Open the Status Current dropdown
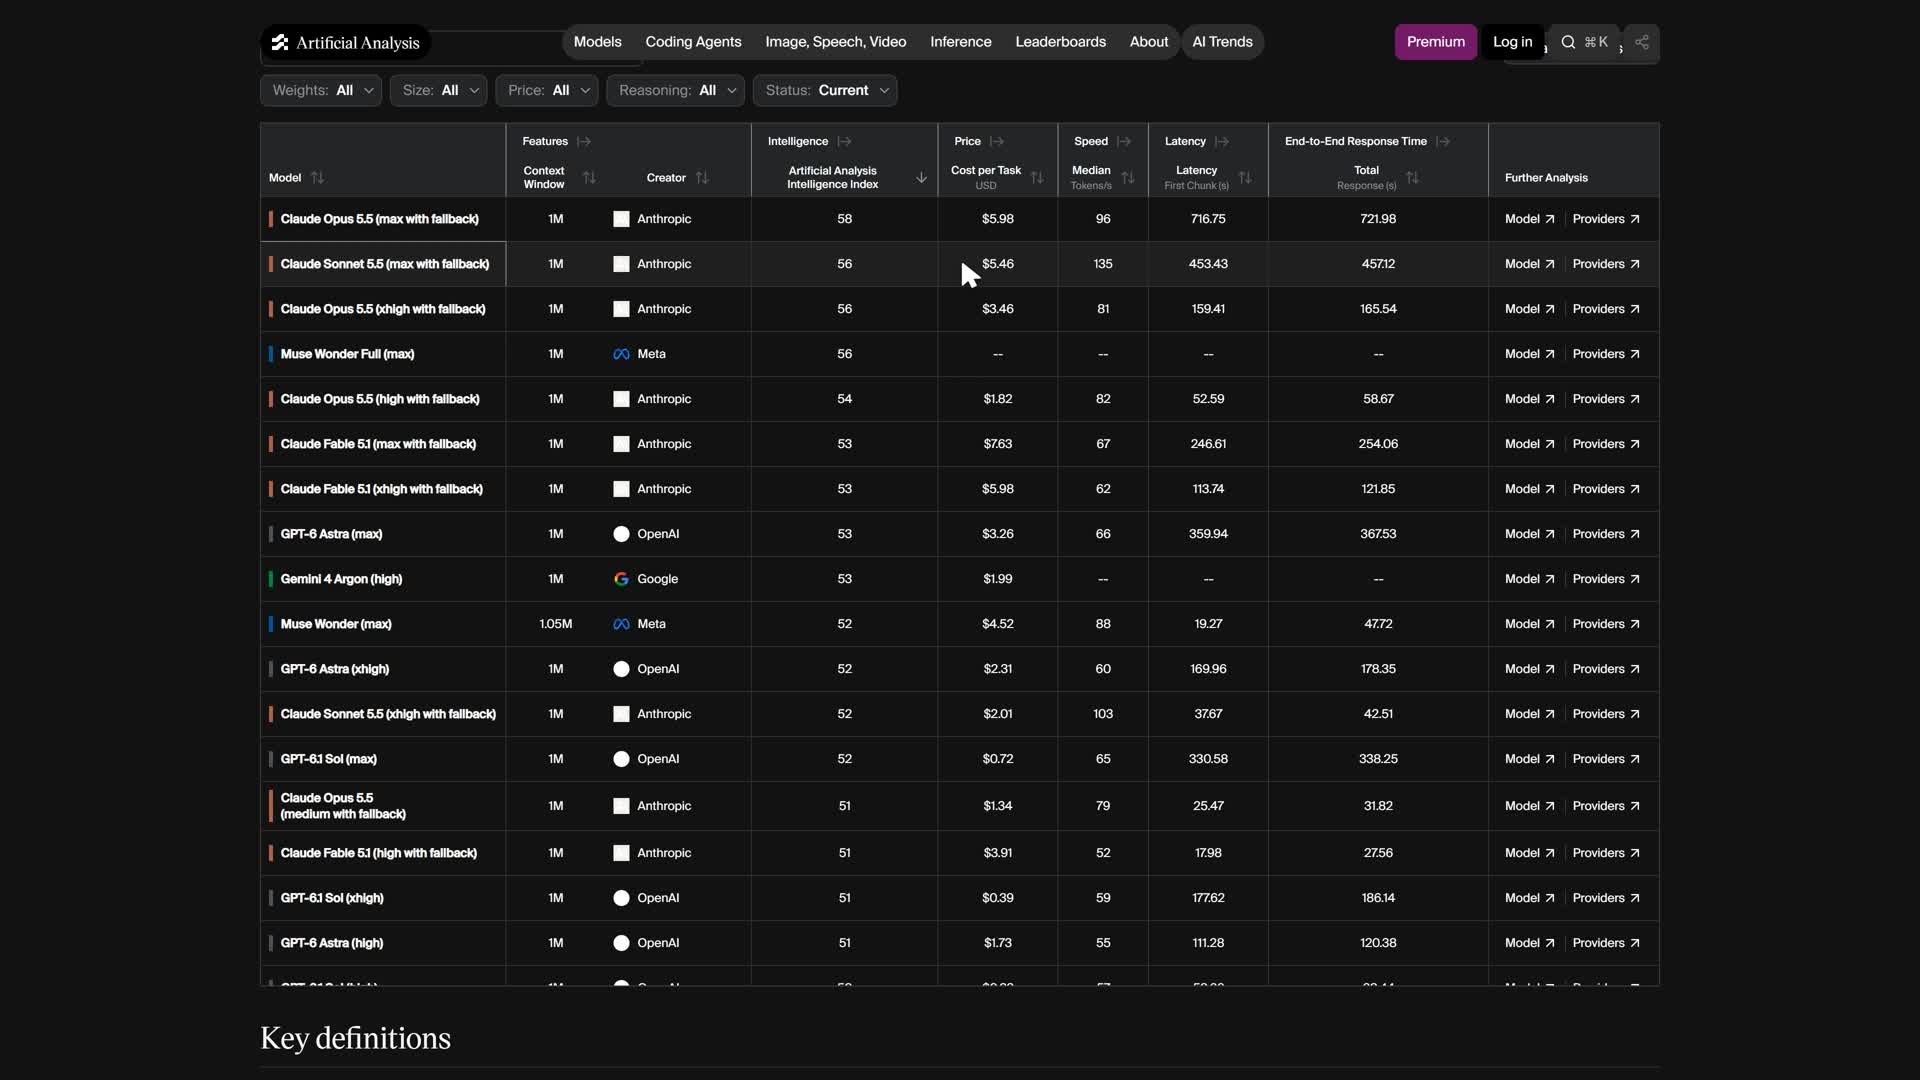The width and height of the screenshot is (1920, 1080). [825, 90]
